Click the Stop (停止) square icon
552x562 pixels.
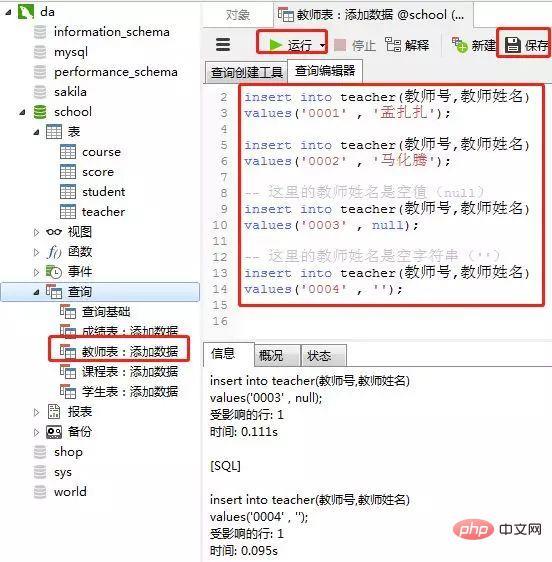click(x=340, y=45)
